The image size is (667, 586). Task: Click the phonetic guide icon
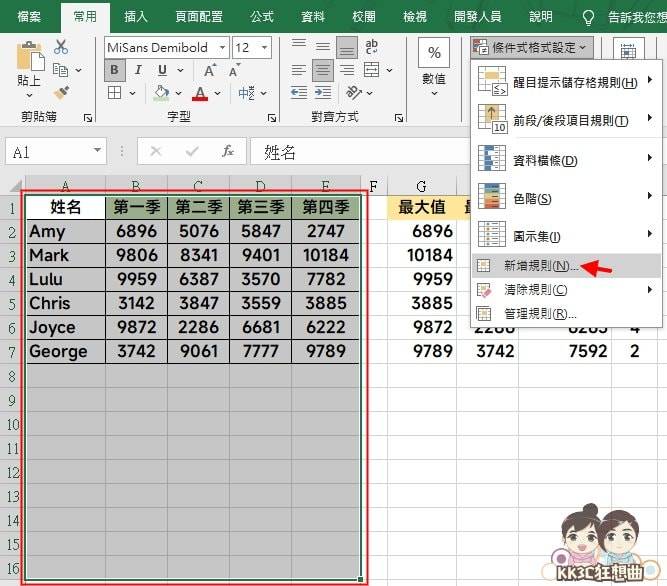point(246,93)
